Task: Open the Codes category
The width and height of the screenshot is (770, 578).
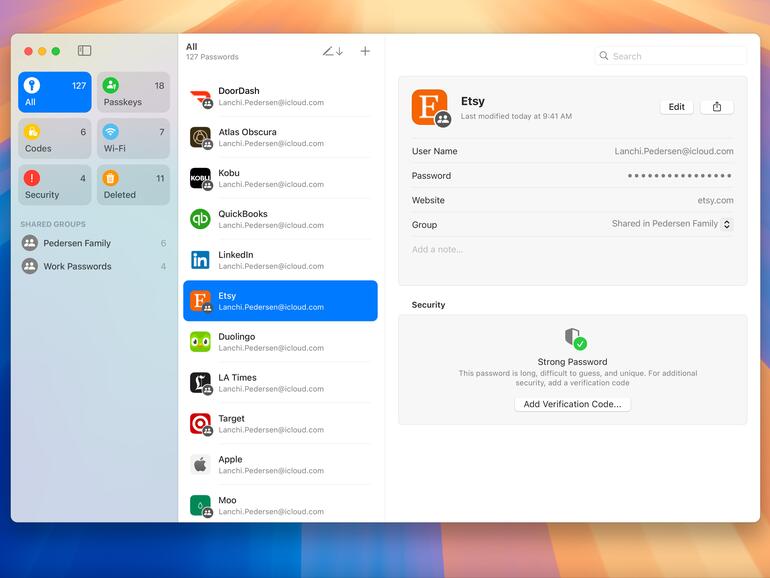Action: [x=55, y=138]
